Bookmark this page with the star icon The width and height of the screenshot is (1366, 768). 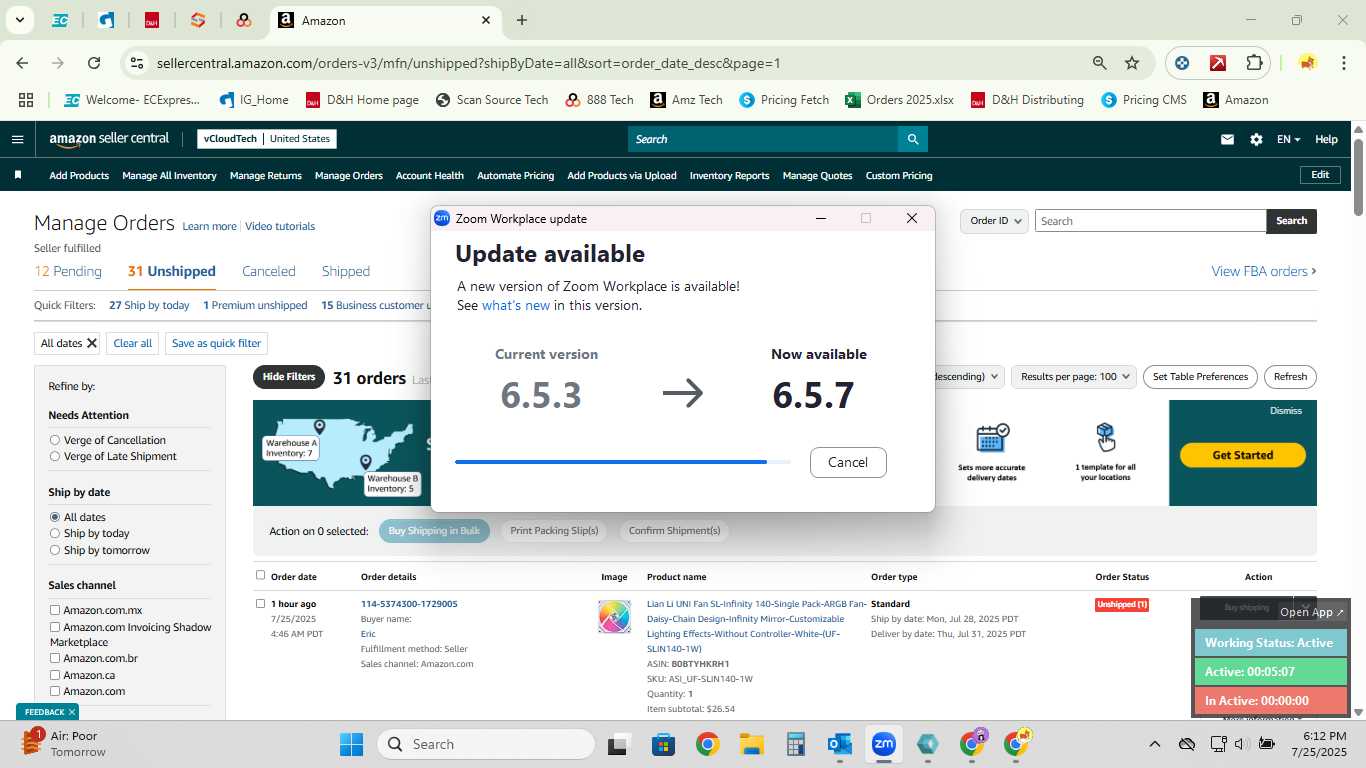(x=1132, y=63)
